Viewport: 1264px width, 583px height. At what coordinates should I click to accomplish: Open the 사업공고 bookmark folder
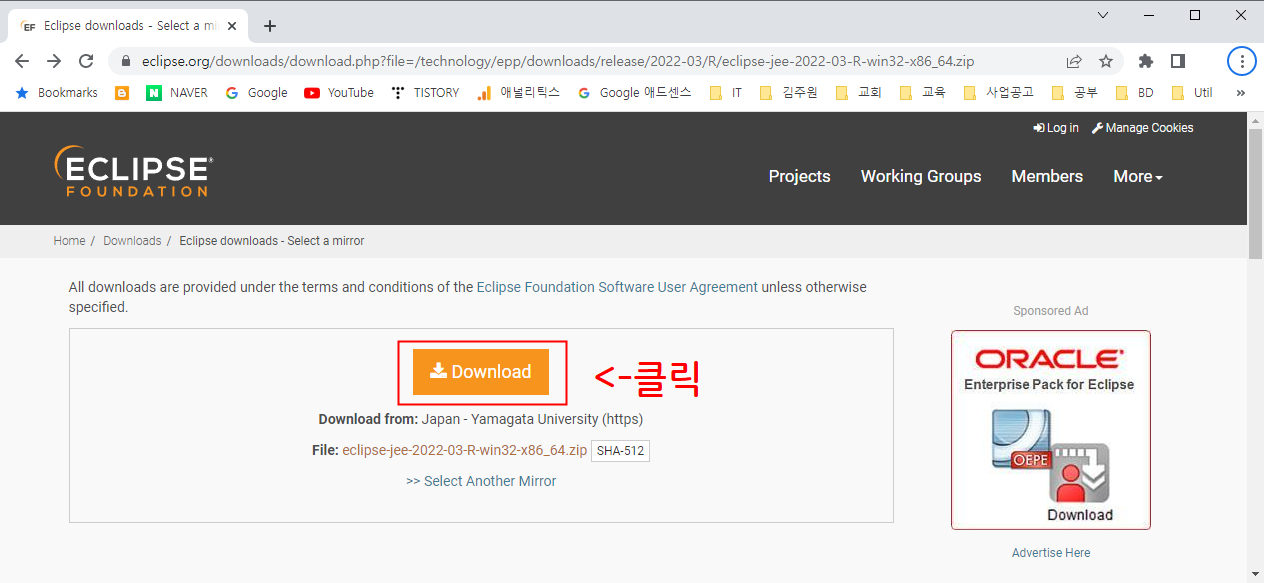998,92
